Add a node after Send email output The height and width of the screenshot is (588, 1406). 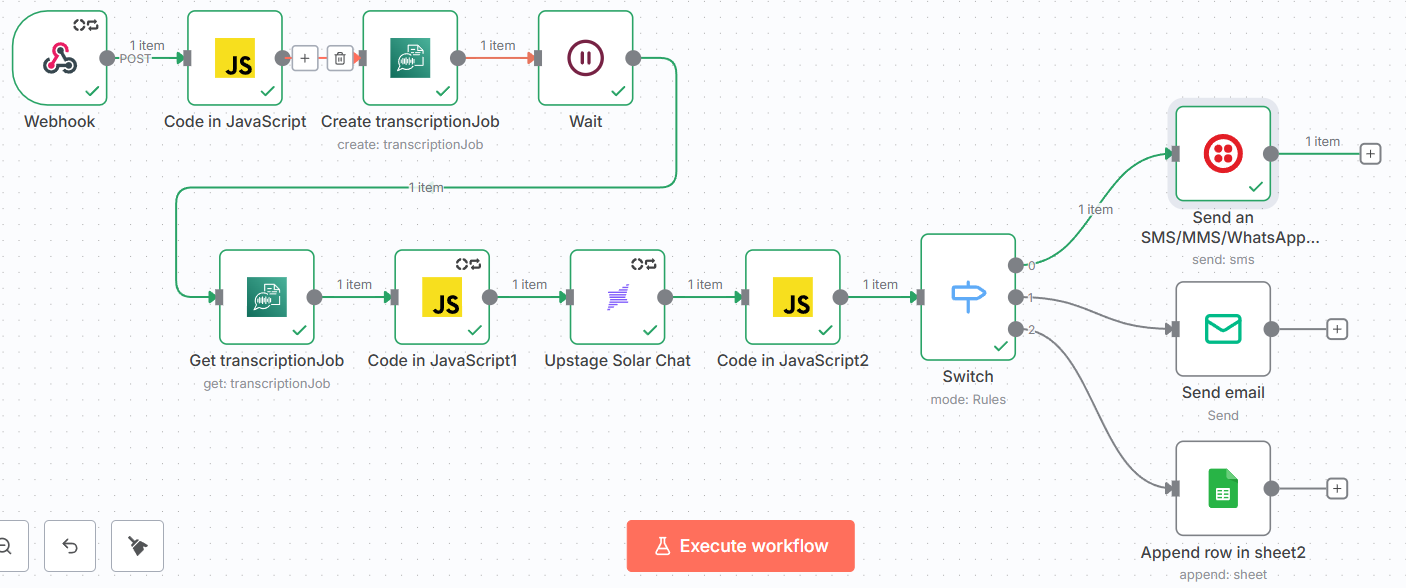1337,328
